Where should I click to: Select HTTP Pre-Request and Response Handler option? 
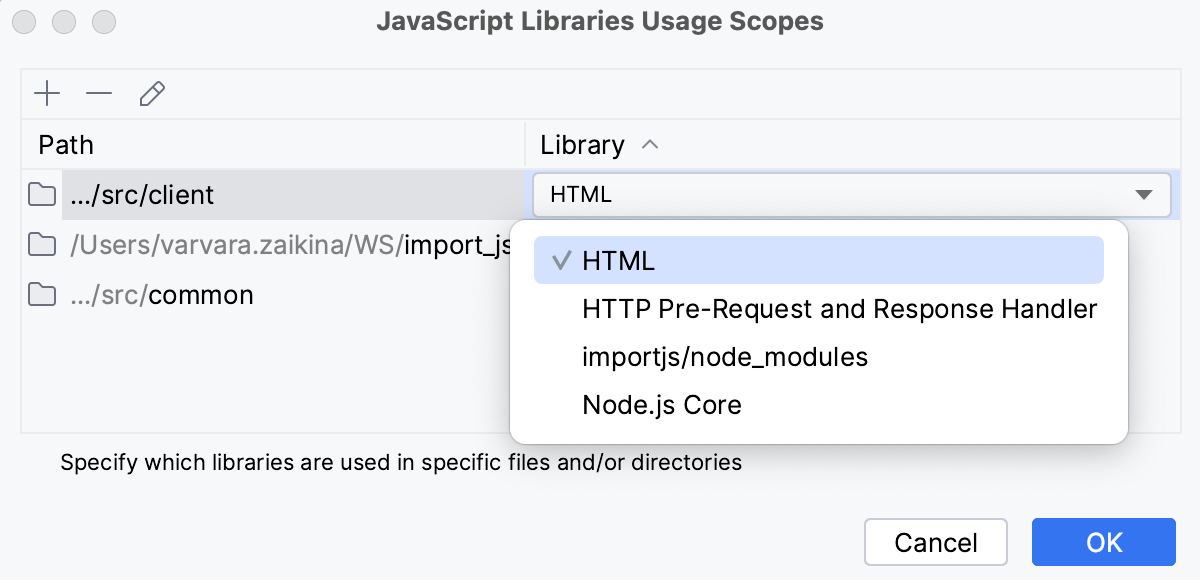pyautogui.click(x=838, y=308)
